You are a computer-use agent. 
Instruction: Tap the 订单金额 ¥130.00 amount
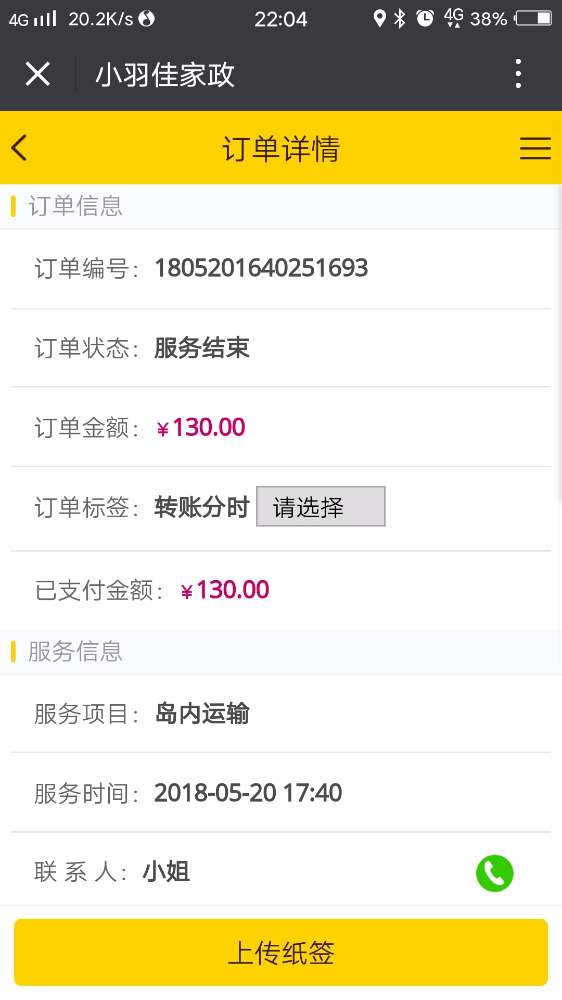point(201,427)
